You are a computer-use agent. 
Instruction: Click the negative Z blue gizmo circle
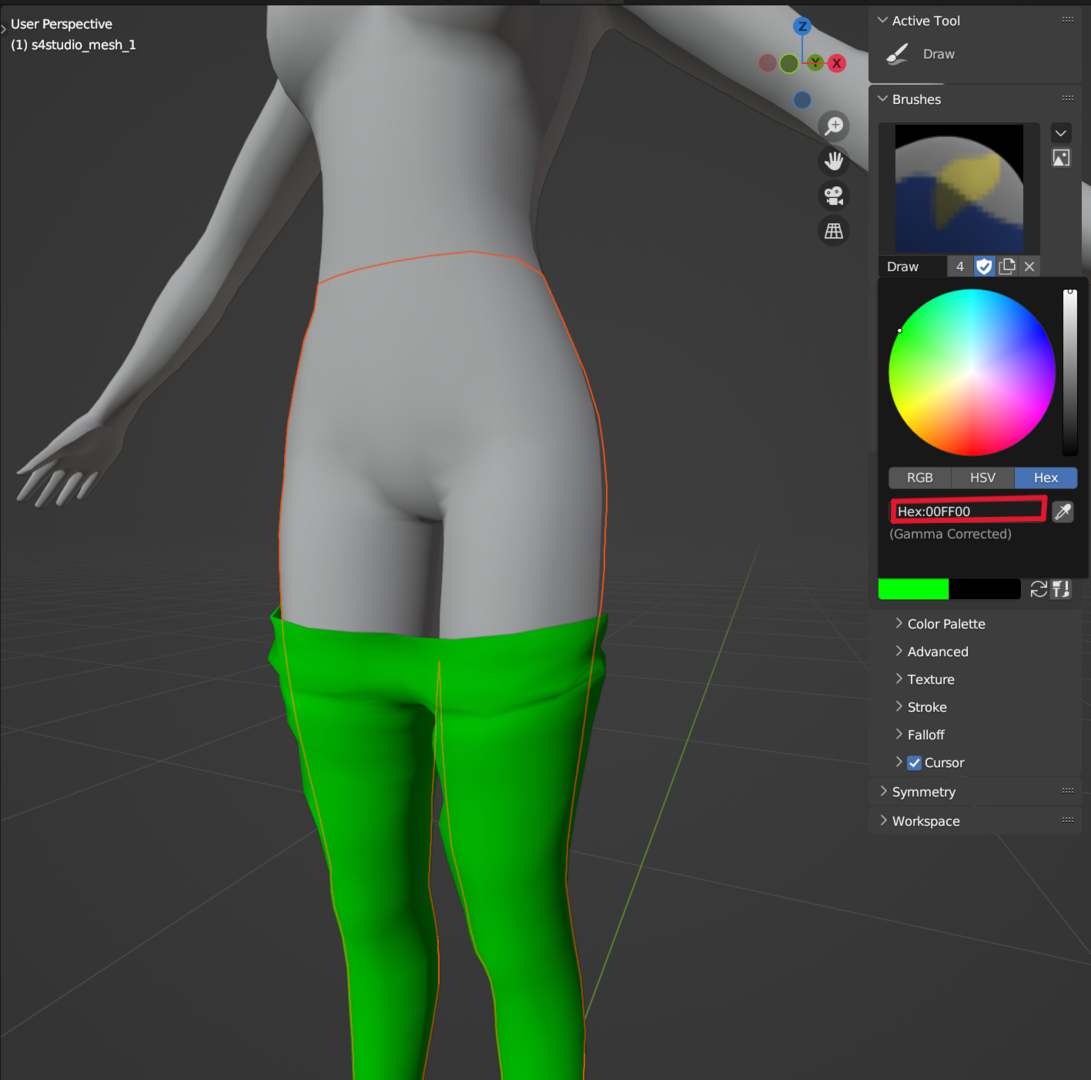[802, 100]
